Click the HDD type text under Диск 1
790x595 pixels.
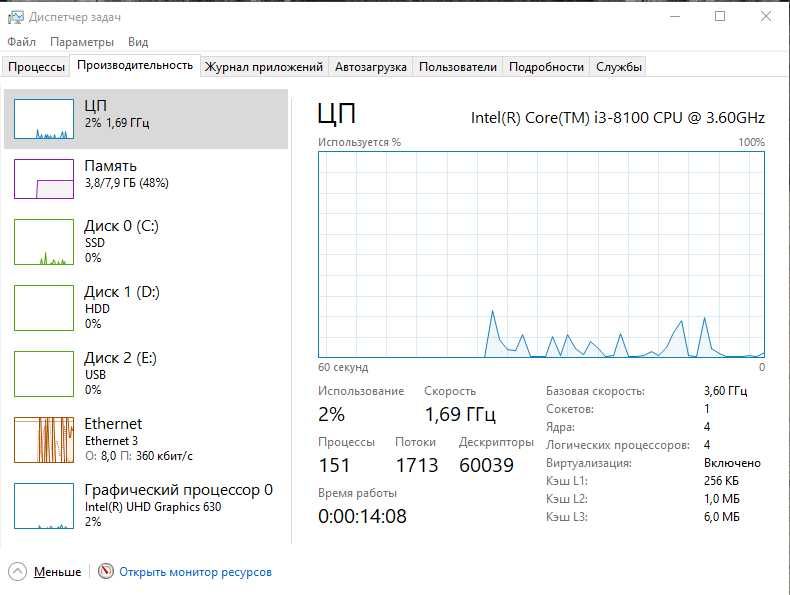pos(97,309)
